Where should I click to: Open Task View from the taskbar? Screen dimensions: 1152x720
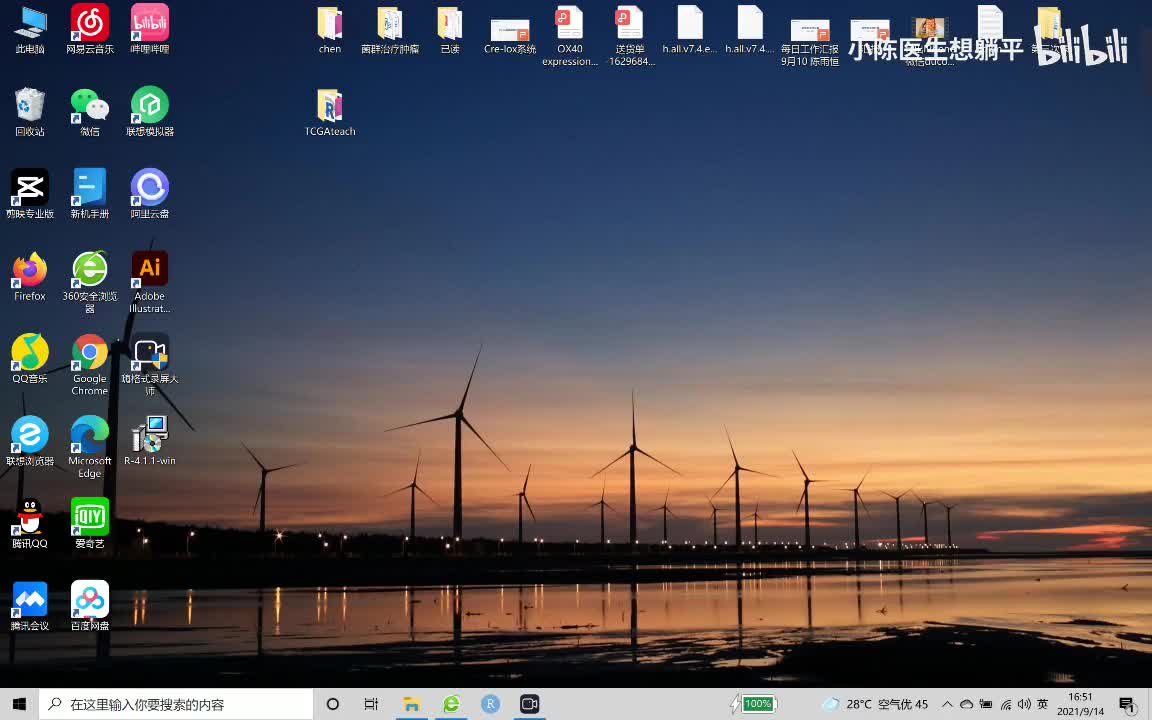point(371,704)
